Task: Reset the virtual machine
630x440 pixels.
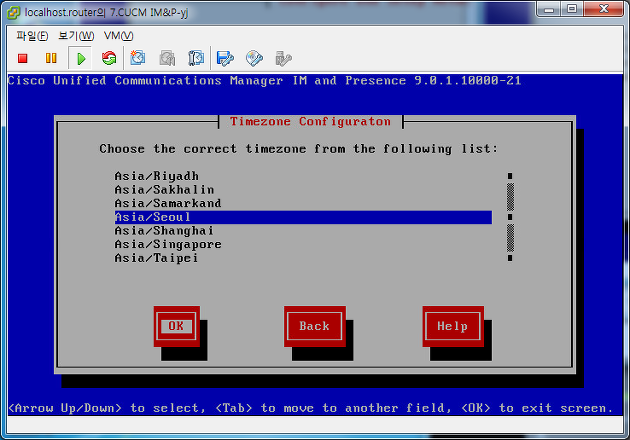Action: click(108, 59)
